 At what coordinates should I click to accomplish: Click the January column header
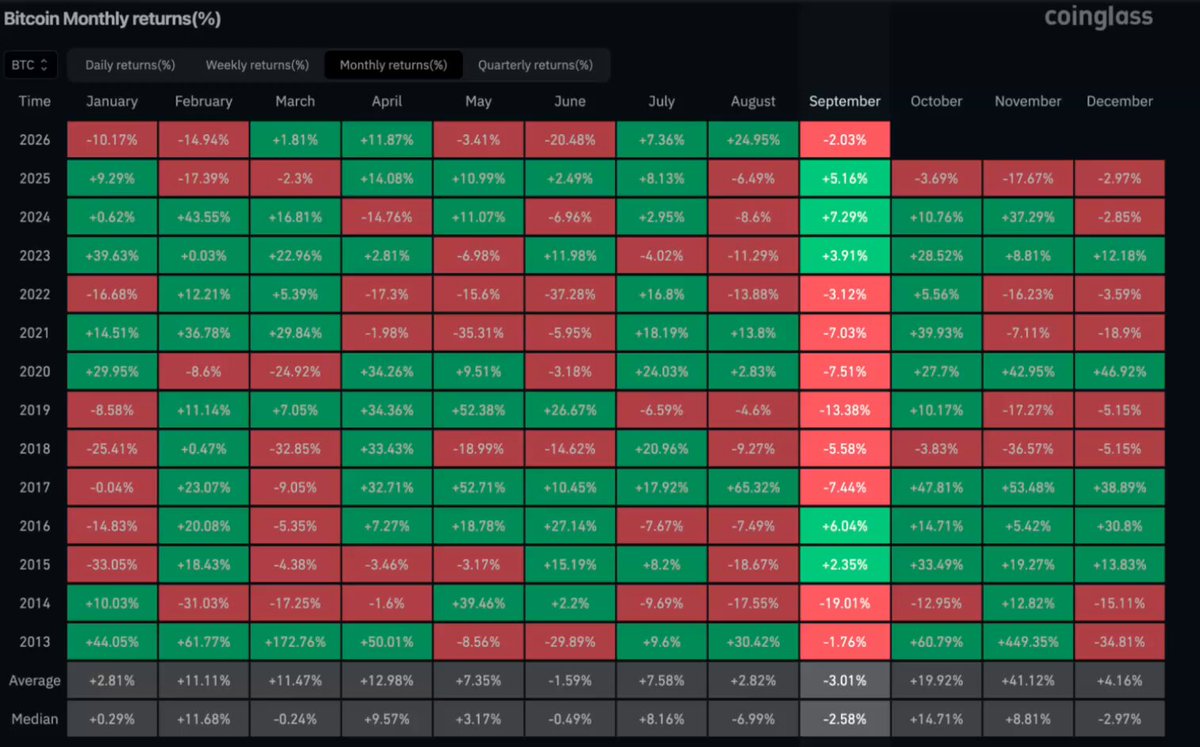click(112, 101)
